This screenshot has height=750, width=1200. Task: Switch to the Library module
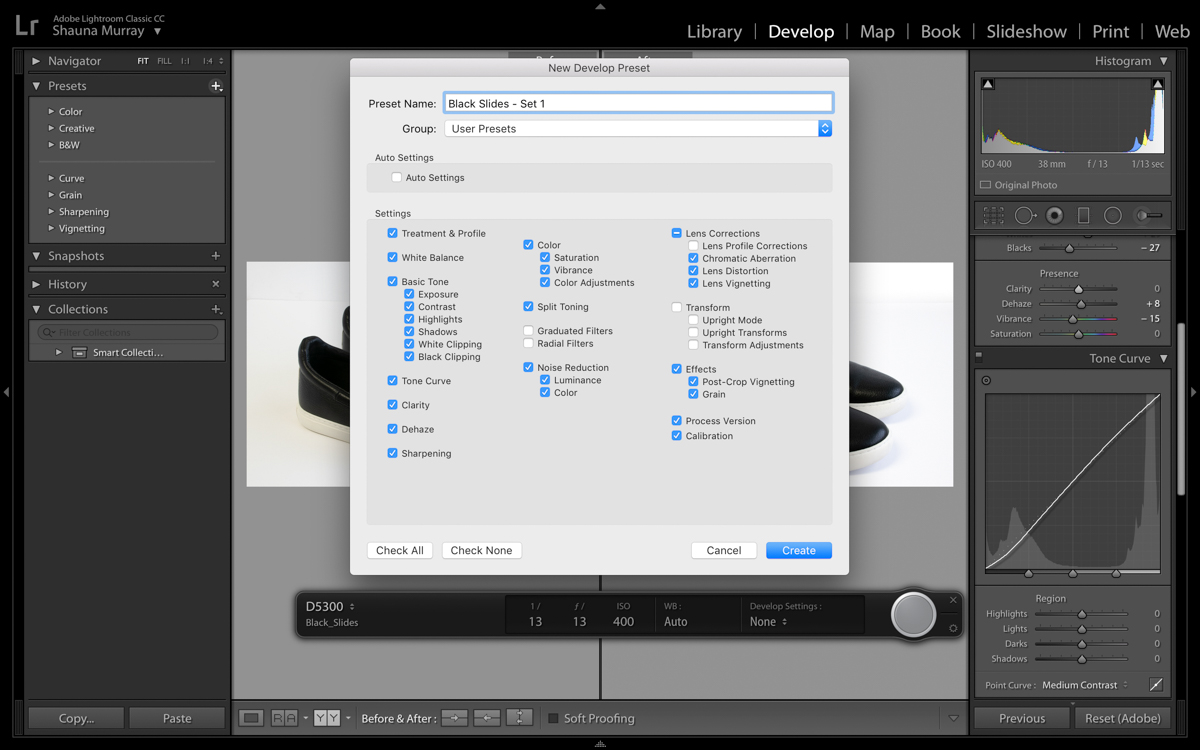point(714,31)
